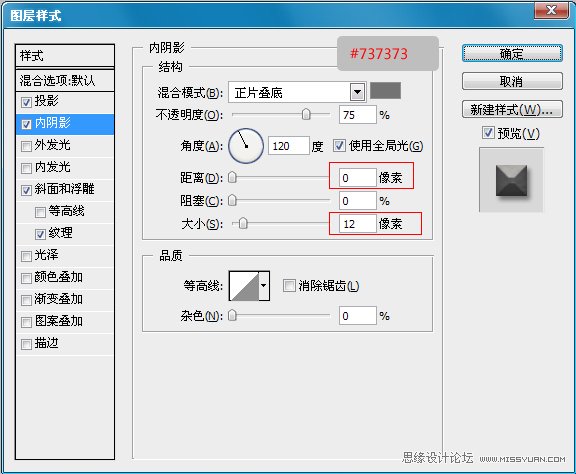Open the 等高线 contour picker arrow

pos(264,286)
